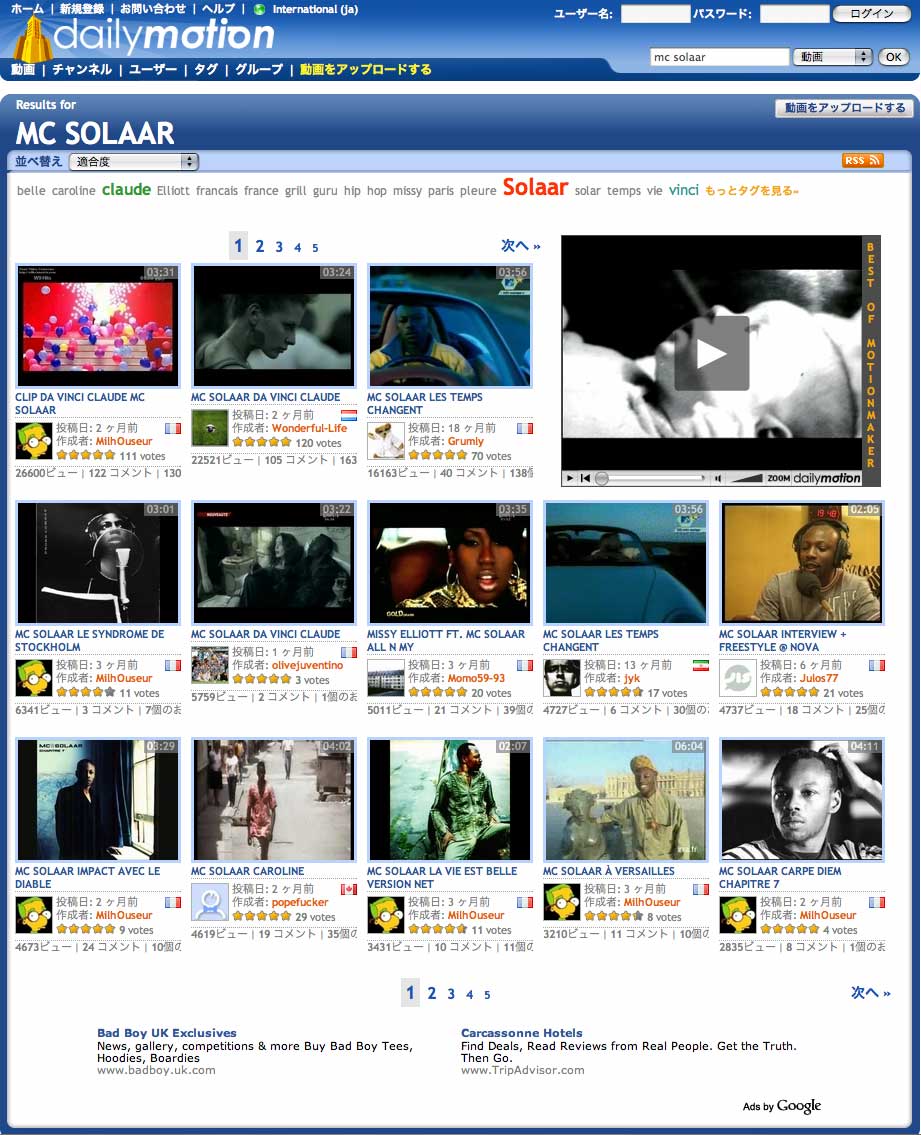Click the Help link in top bar

coord(218,9)
